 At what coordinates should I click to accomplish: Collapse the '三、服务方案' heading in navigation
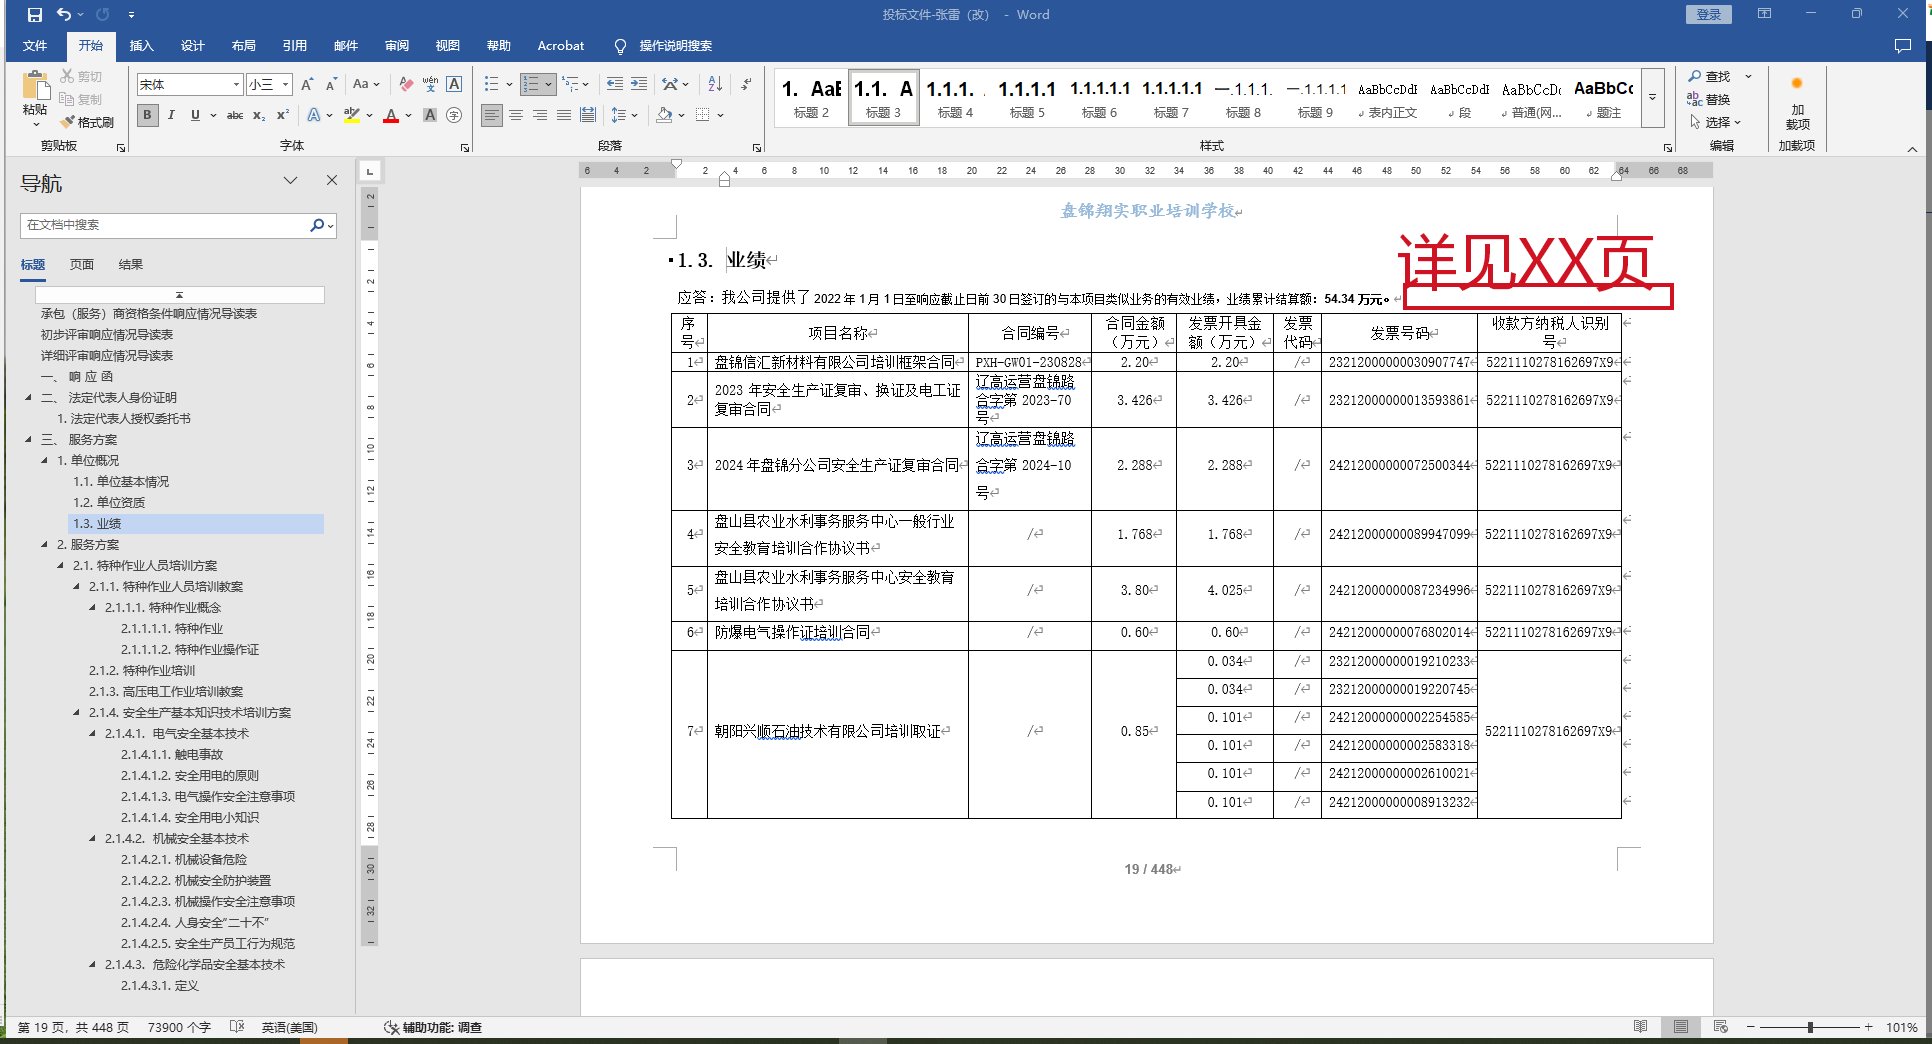click(29, 440)
